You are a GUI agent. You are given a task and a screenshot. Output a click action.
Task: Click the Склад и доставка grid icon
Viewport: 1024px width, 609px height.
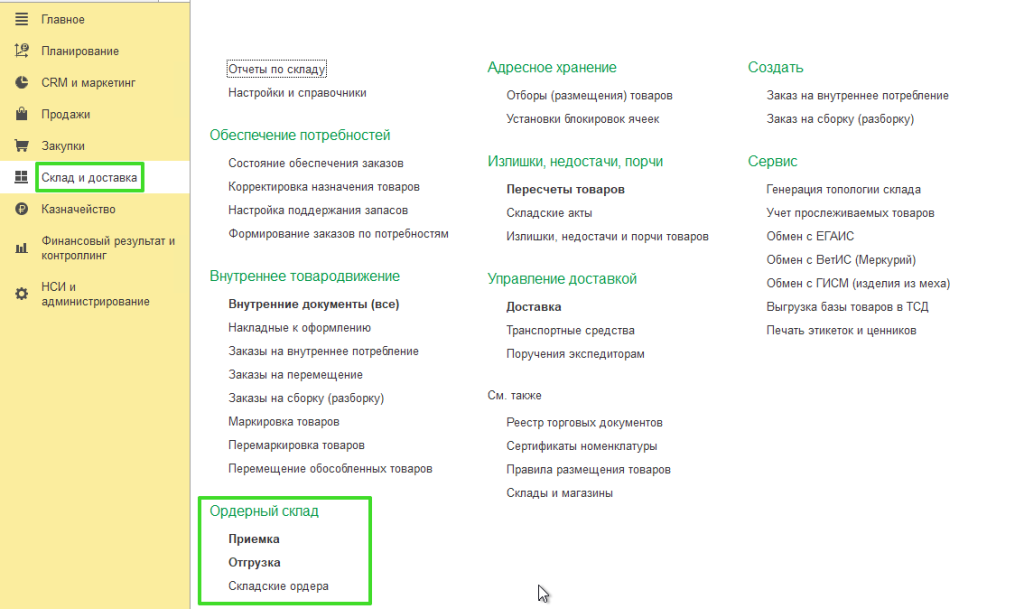(22, 177)
